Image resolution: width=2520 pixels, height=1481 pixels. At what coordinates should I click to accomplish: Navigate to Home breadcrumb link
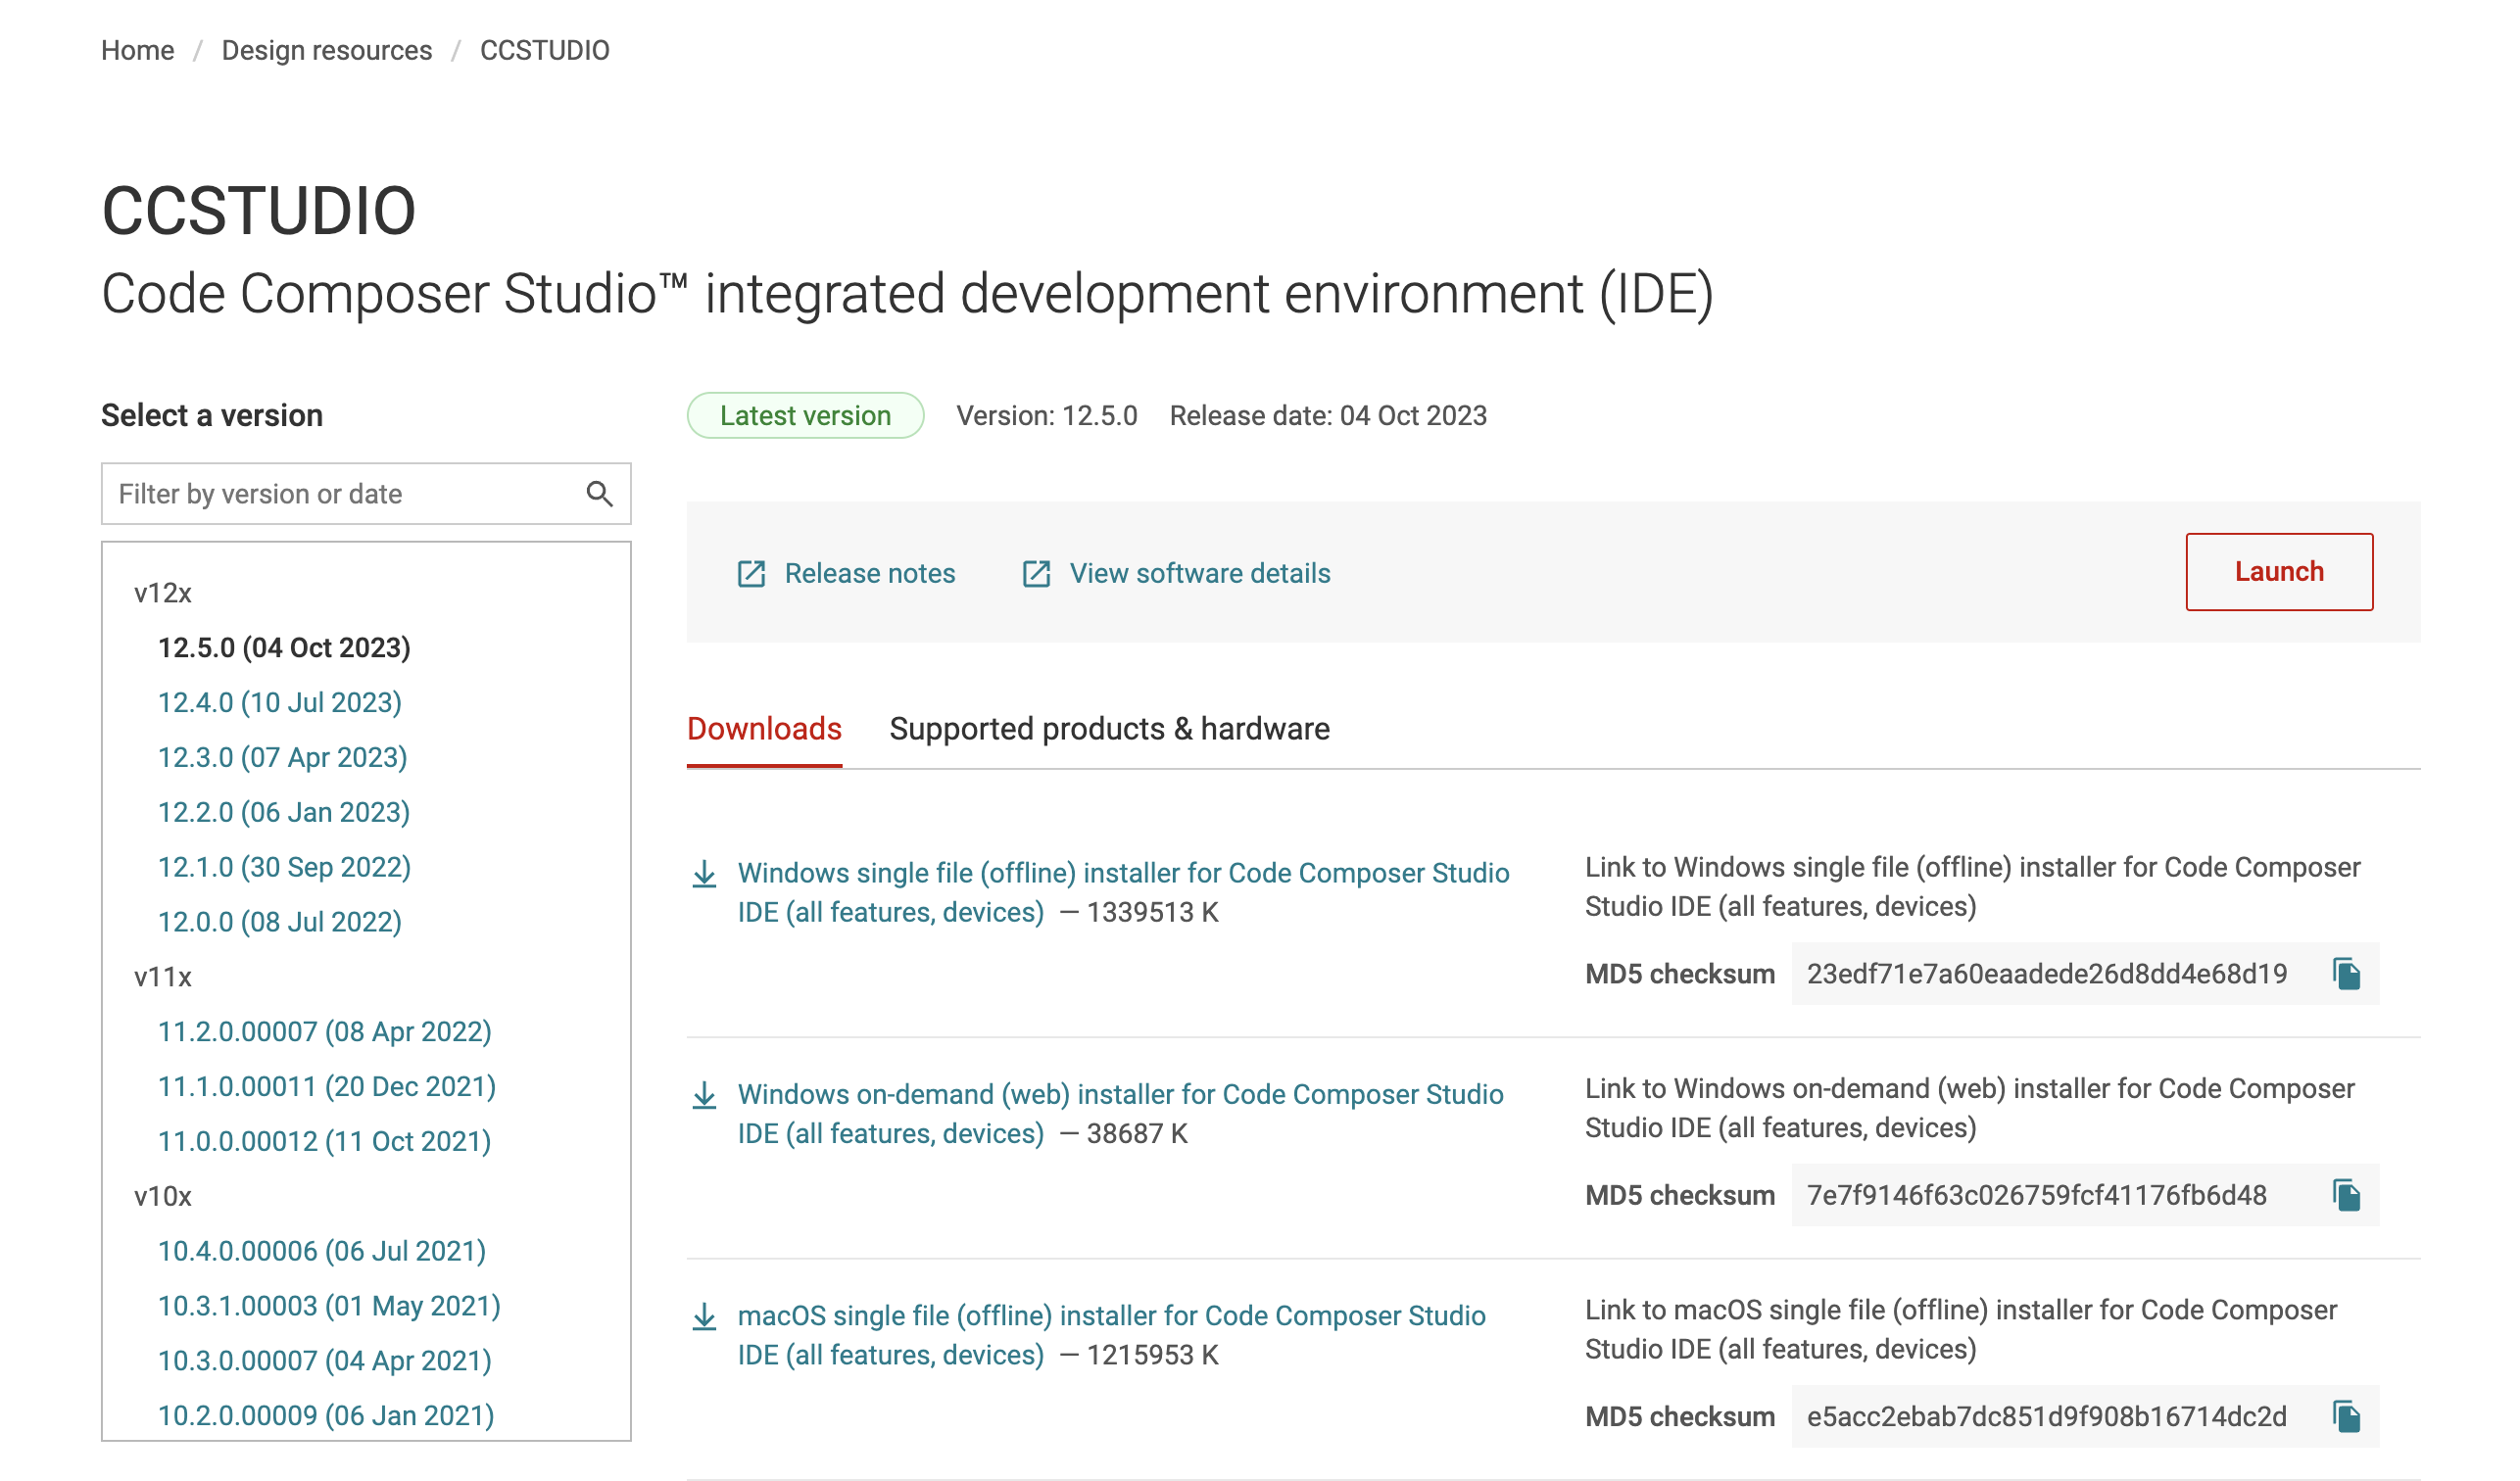tap(137, 50)
